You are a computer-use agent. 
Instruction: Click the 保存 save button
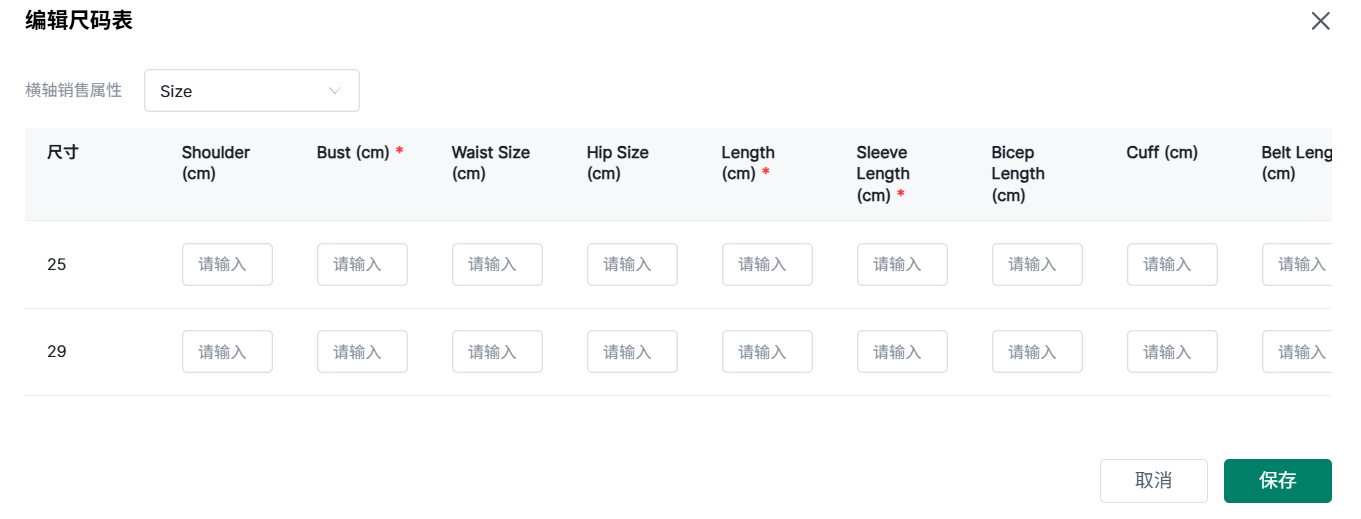(1277, 481)
